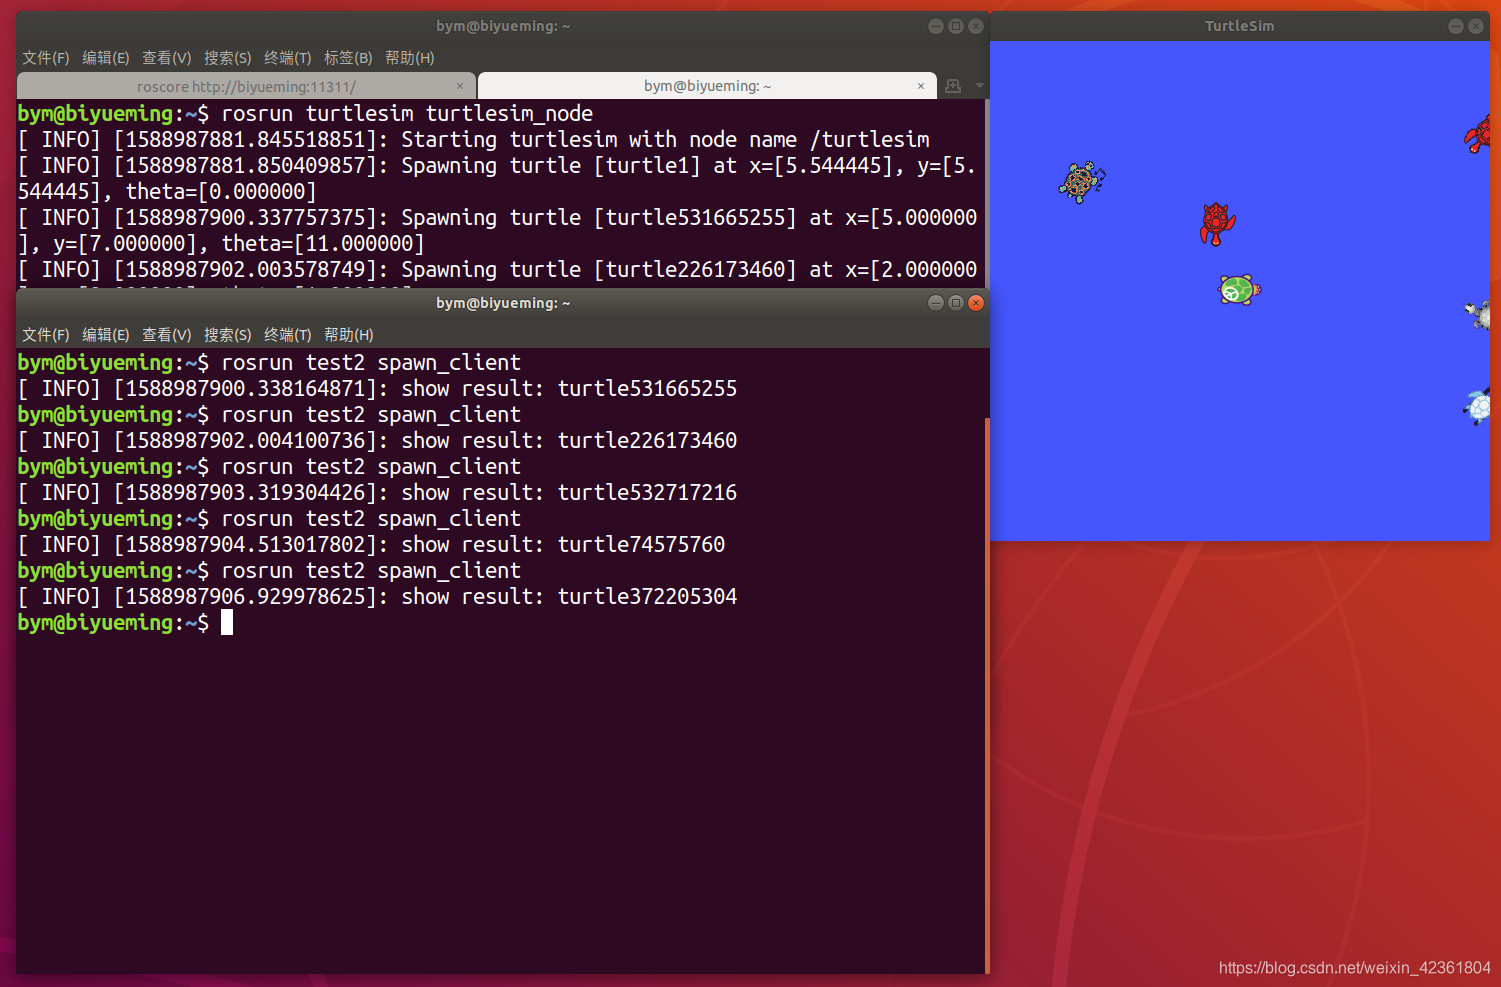Click 'rosrun turtlesim turtlesim_node' command text

(407, 114)
